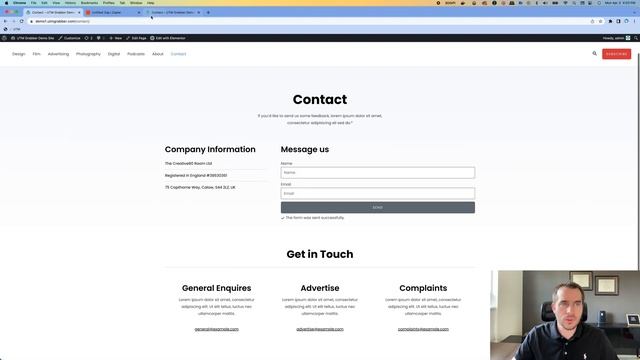Open the Advertising nav link
This screenshot has height=360, width=640.
pyautogui.click(x=58, y=54)
